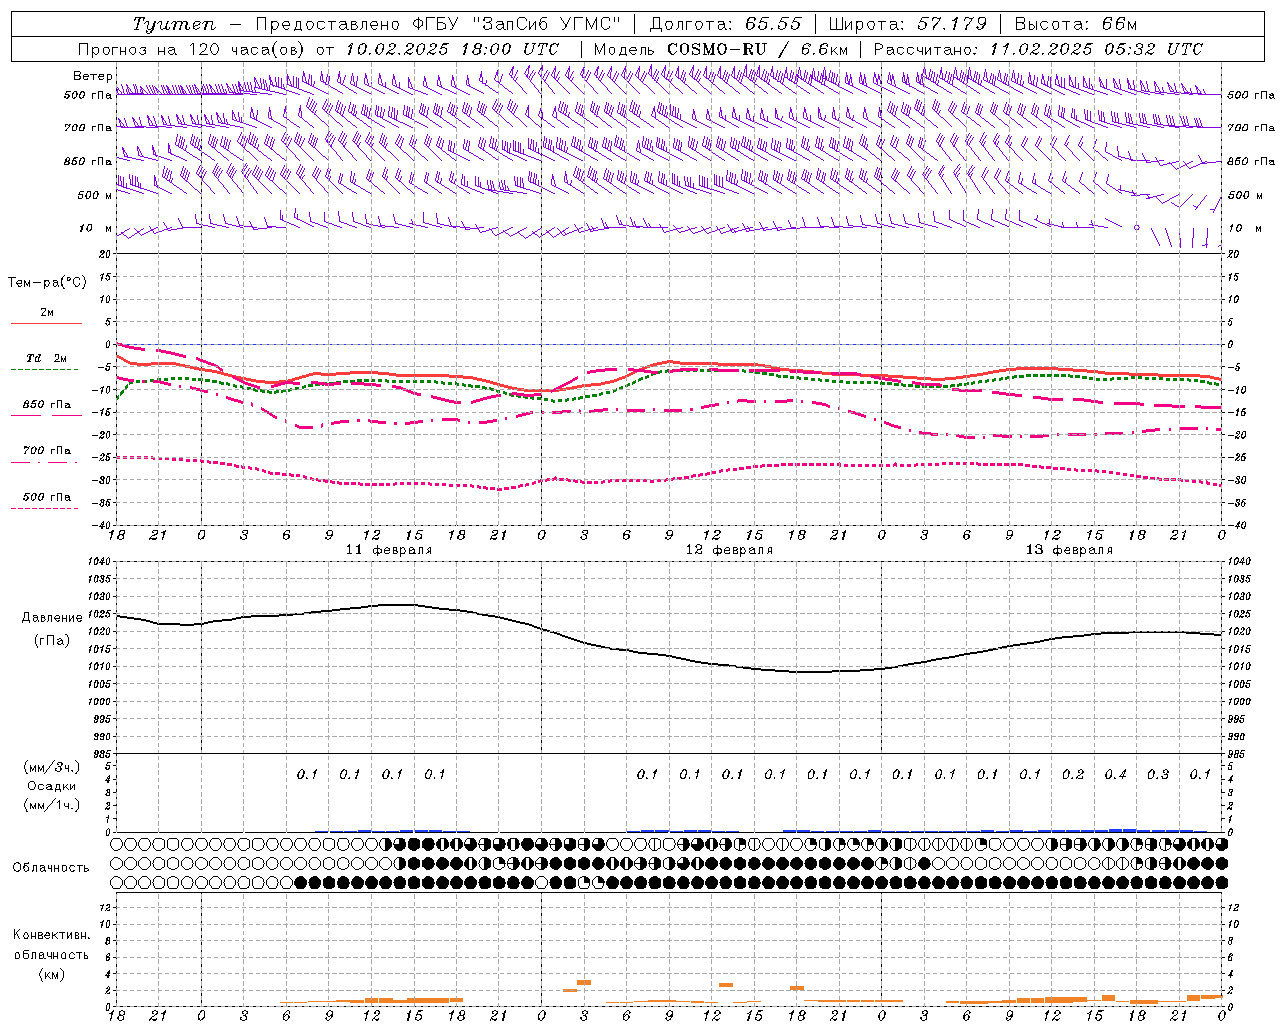
Task: Click the 0.3 precipitation value
Action: click(1158, 774)
